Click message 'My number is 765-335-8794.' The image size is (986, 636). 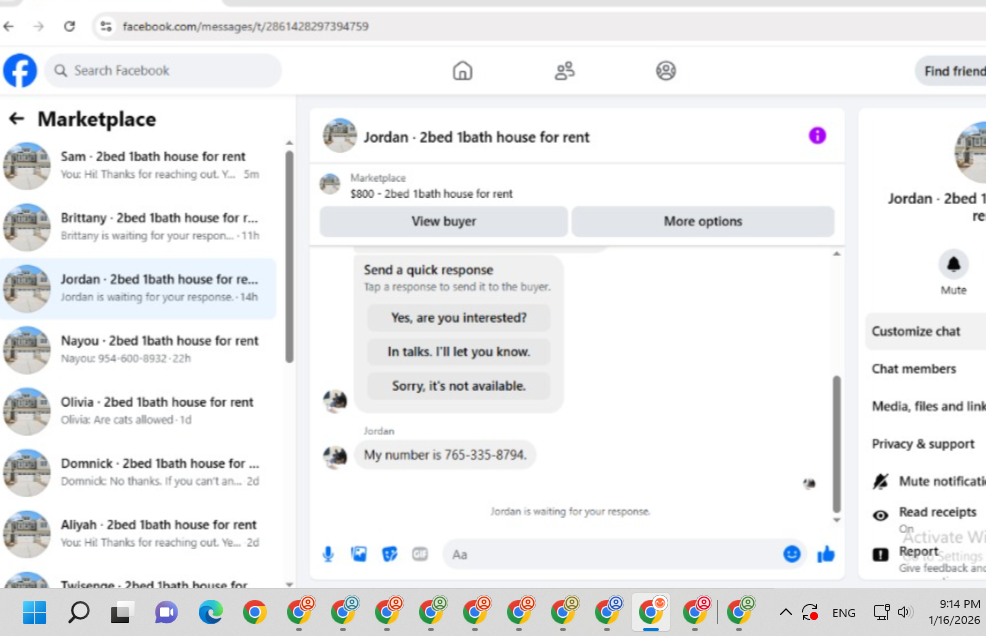point(445,455)
